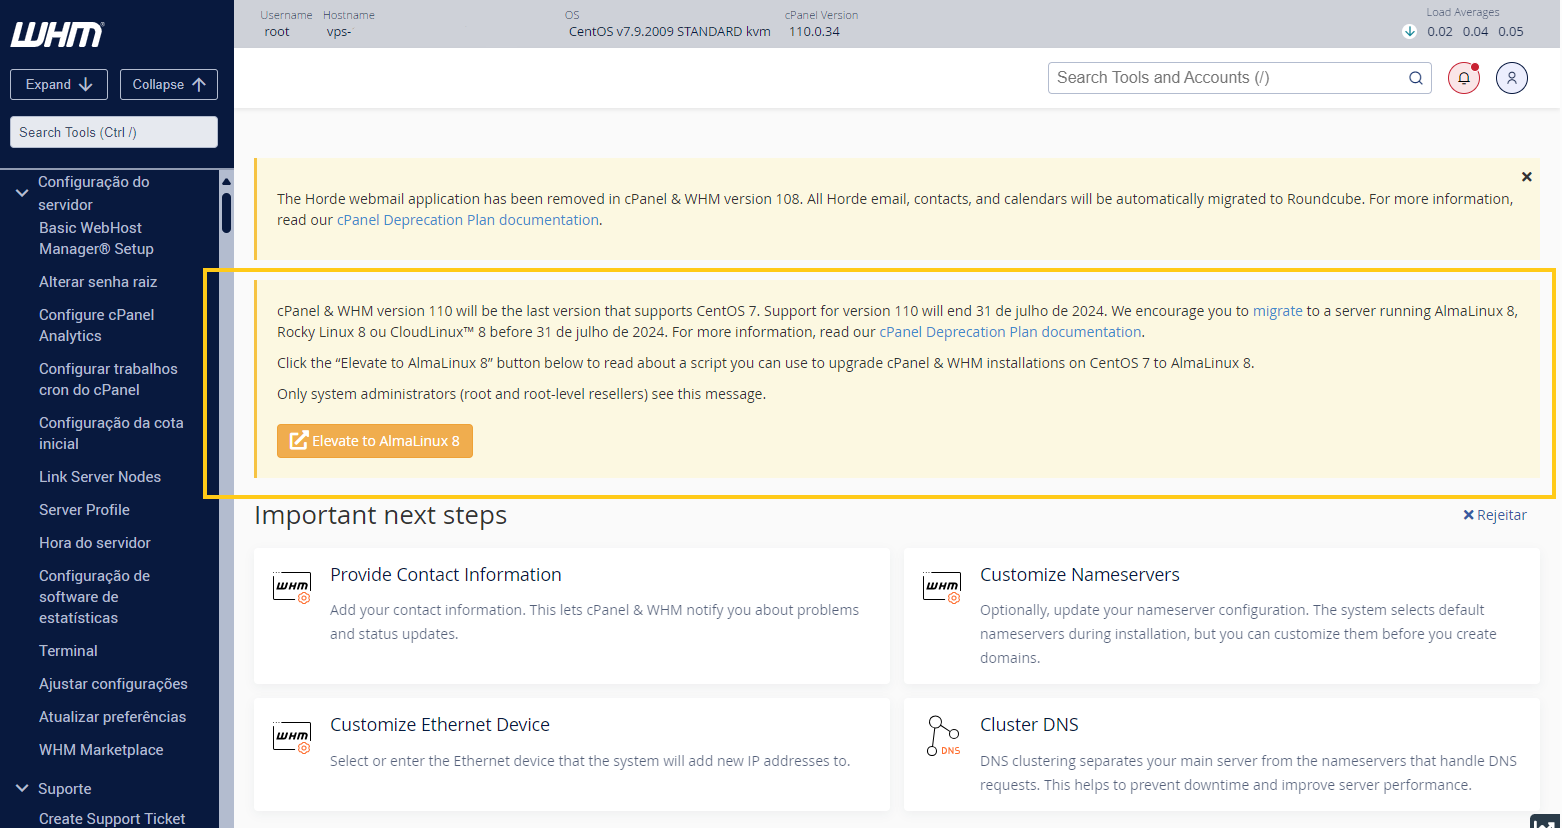The width and height of the screenshot is (1562, 828).
Task: Focus the sidebar Search Tools field
Action: (x=114, y=132)
